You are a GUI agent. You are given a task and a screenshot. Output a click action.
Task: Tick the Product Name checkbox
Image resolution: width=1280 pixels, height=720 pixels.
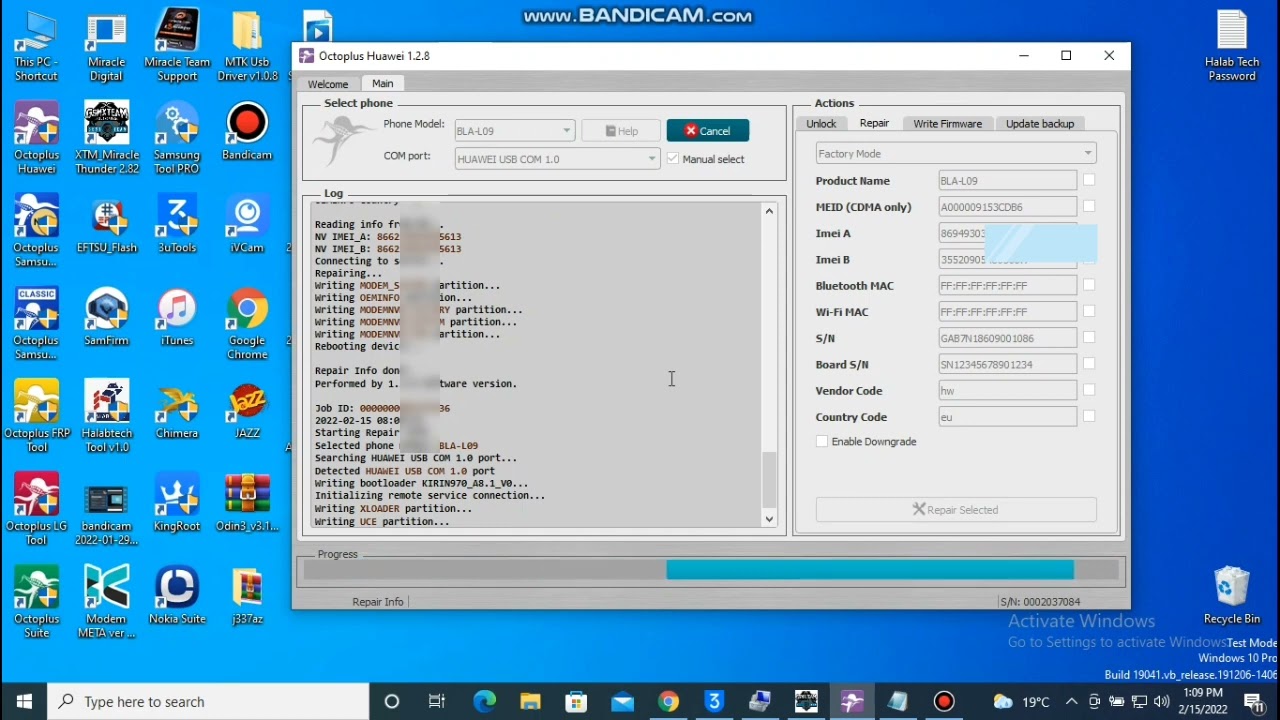[1089, 180]
